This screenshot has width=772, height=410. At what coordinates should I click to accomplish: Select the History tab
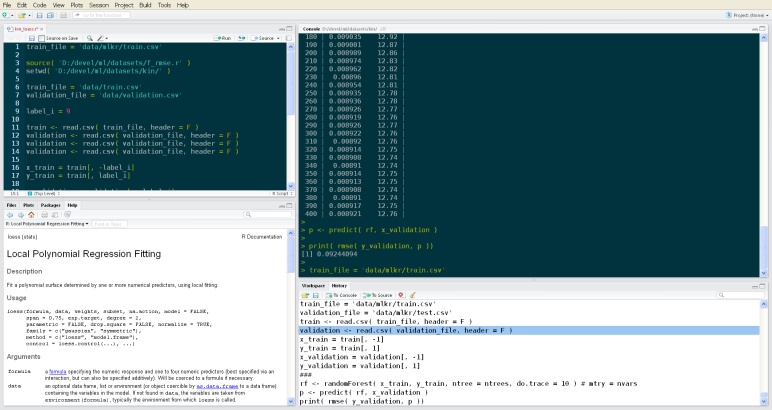(339, 285)
